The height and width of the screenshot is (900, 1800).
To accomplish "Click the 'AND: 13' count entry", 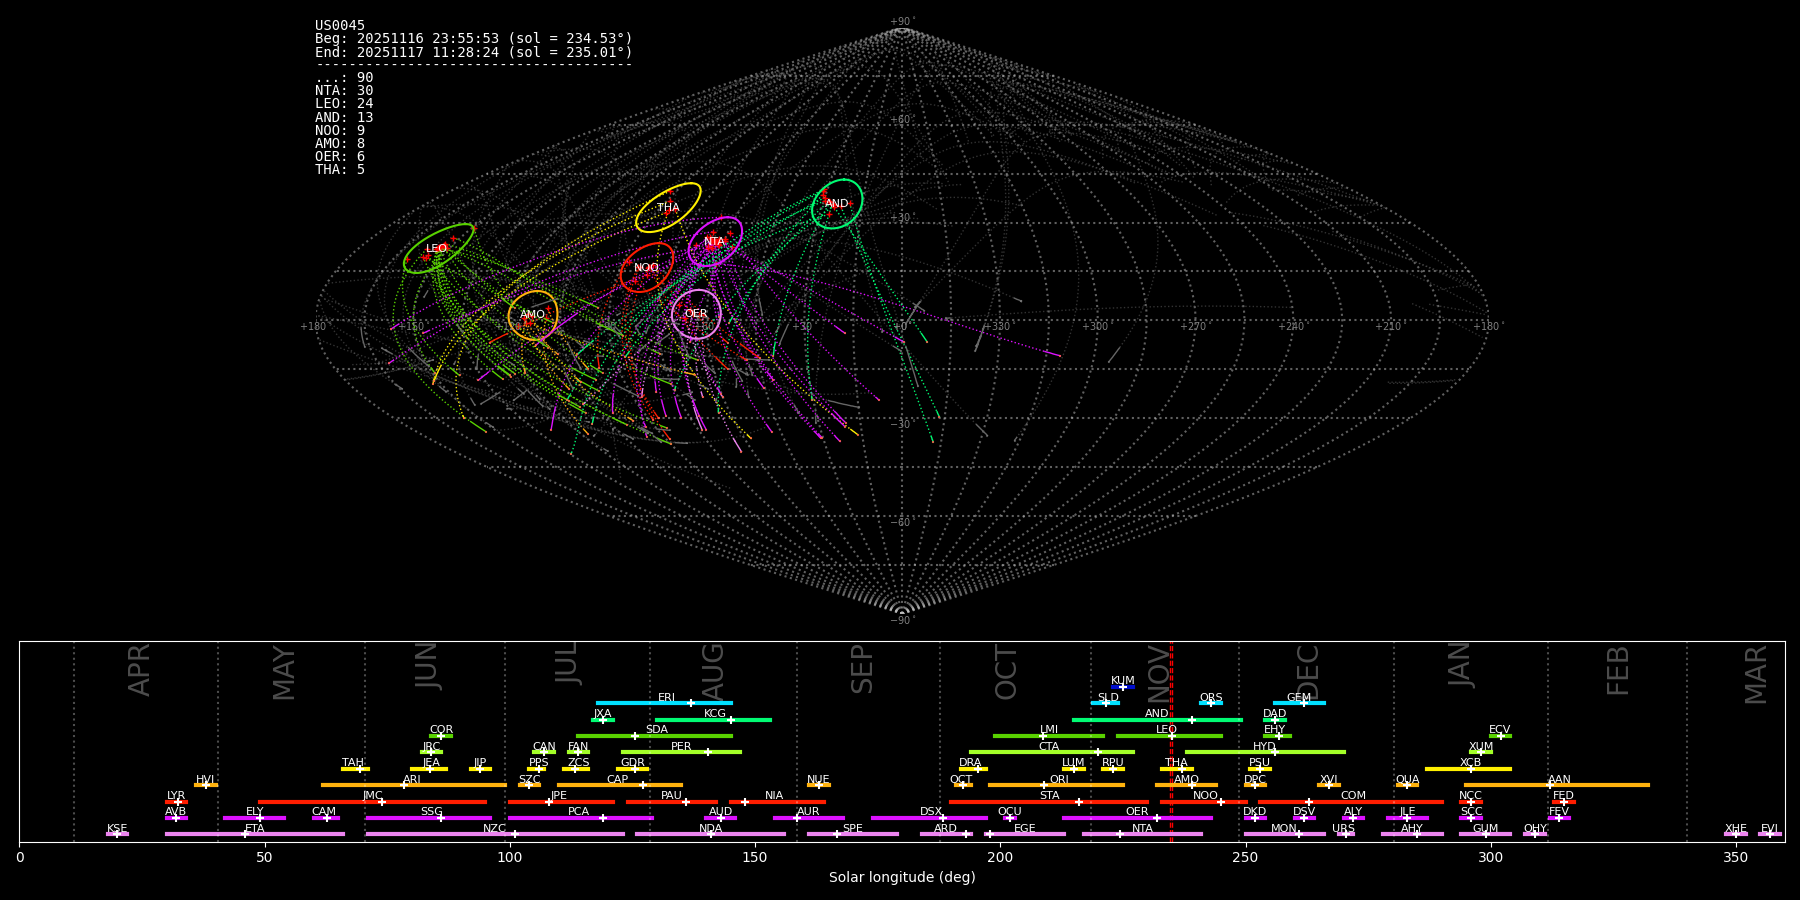I will point(344,118).
